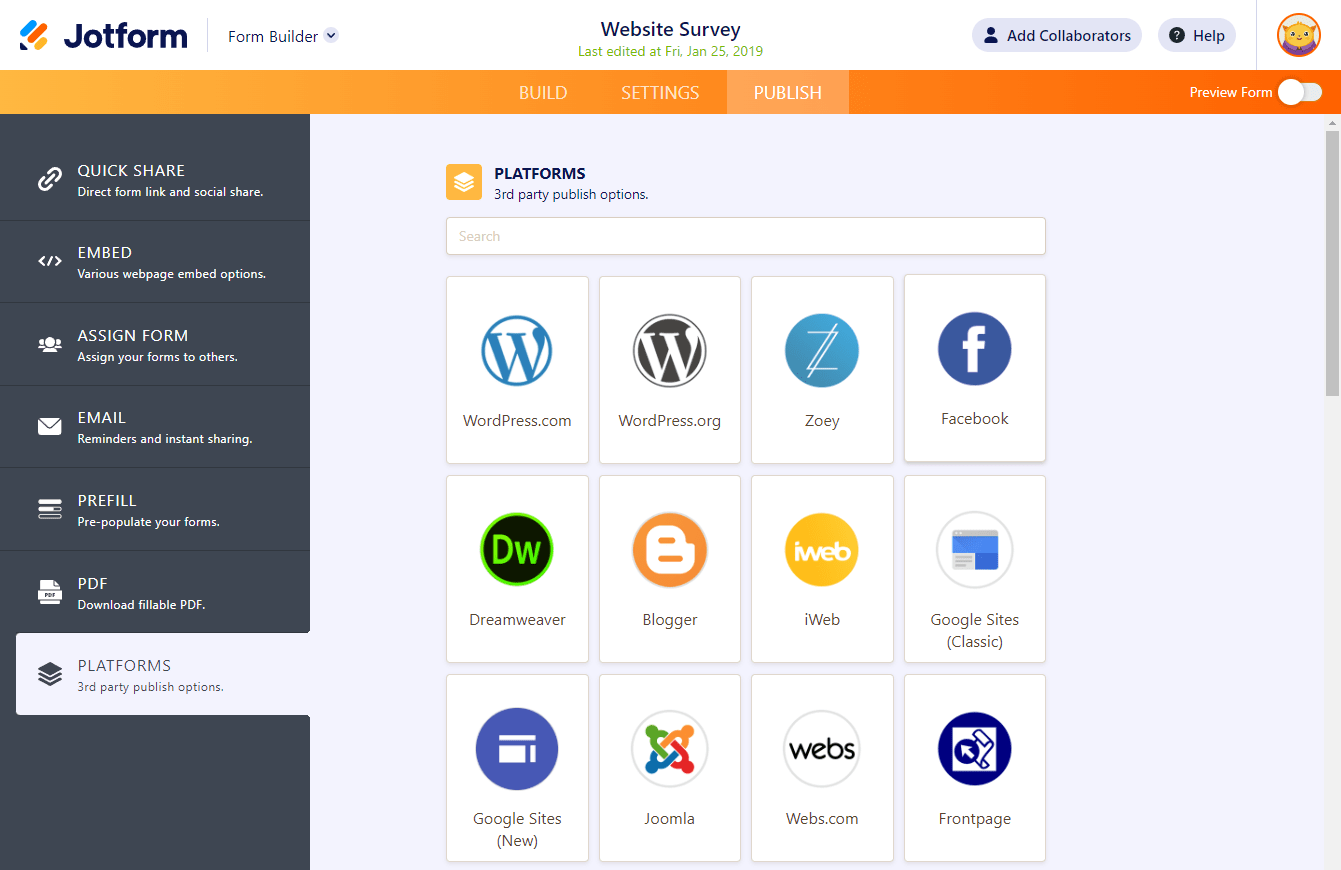The height and width of the screenshot is (870, 1341).
Task: Switch to the BUILD tab
Action: pos(543,91)
